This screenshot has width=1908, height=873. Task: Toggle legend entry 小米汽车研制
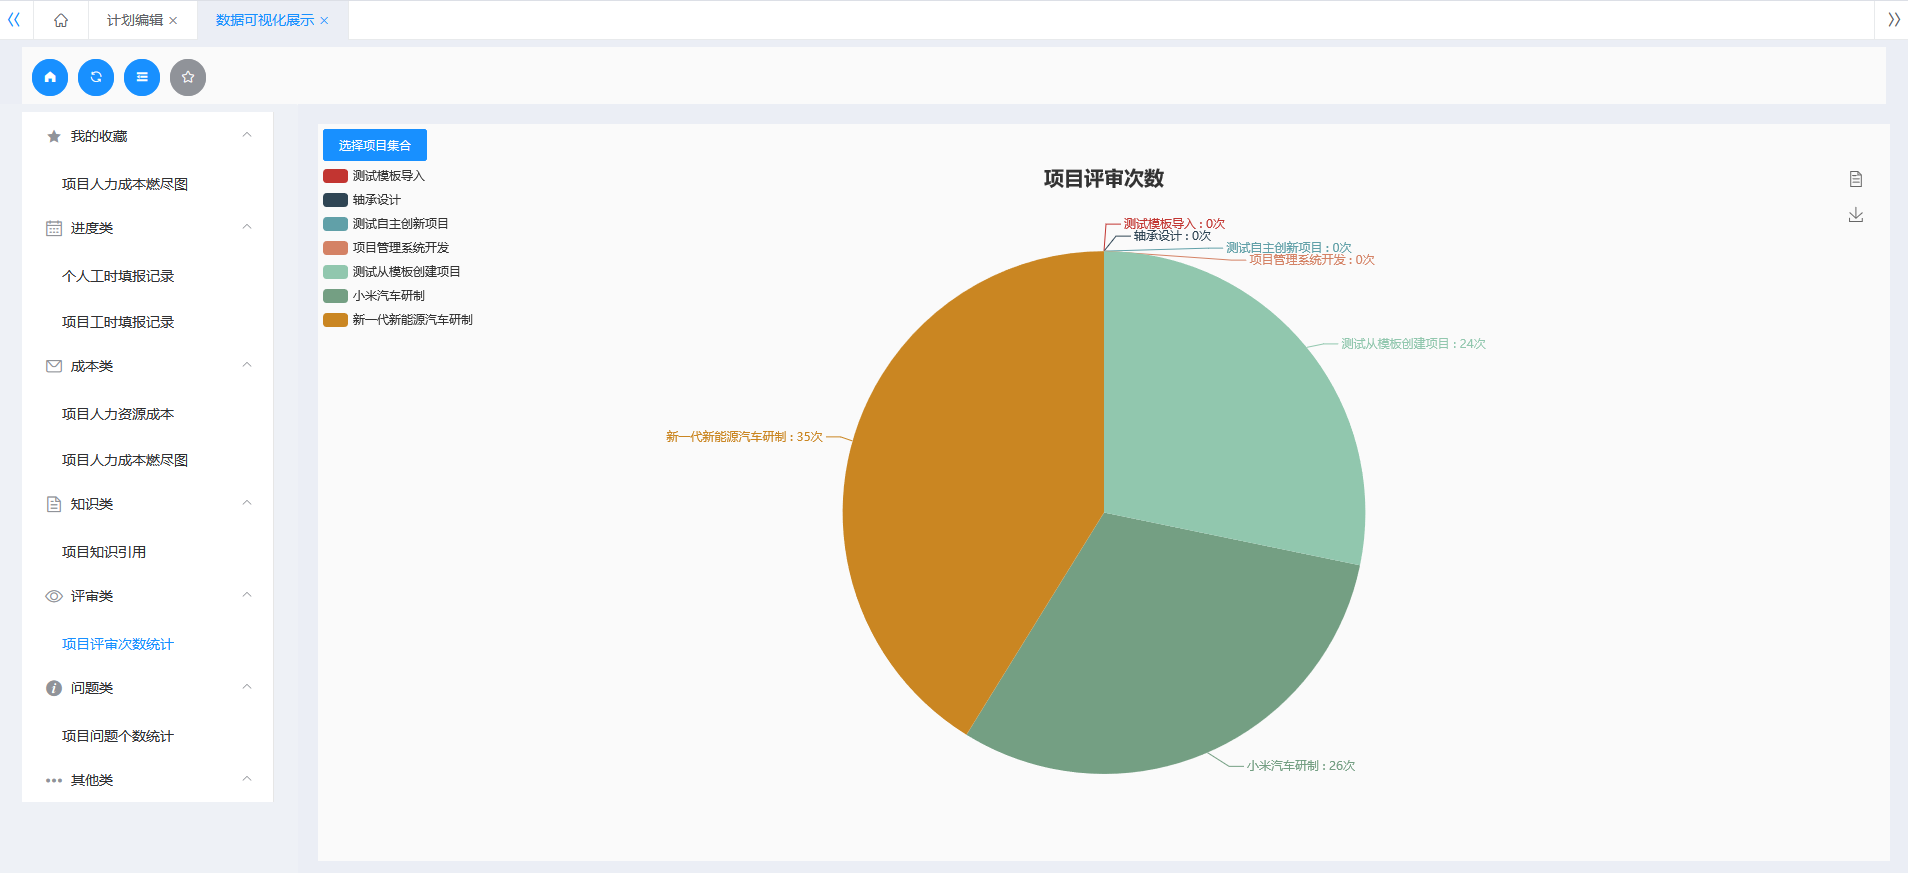tap(374, 296)
